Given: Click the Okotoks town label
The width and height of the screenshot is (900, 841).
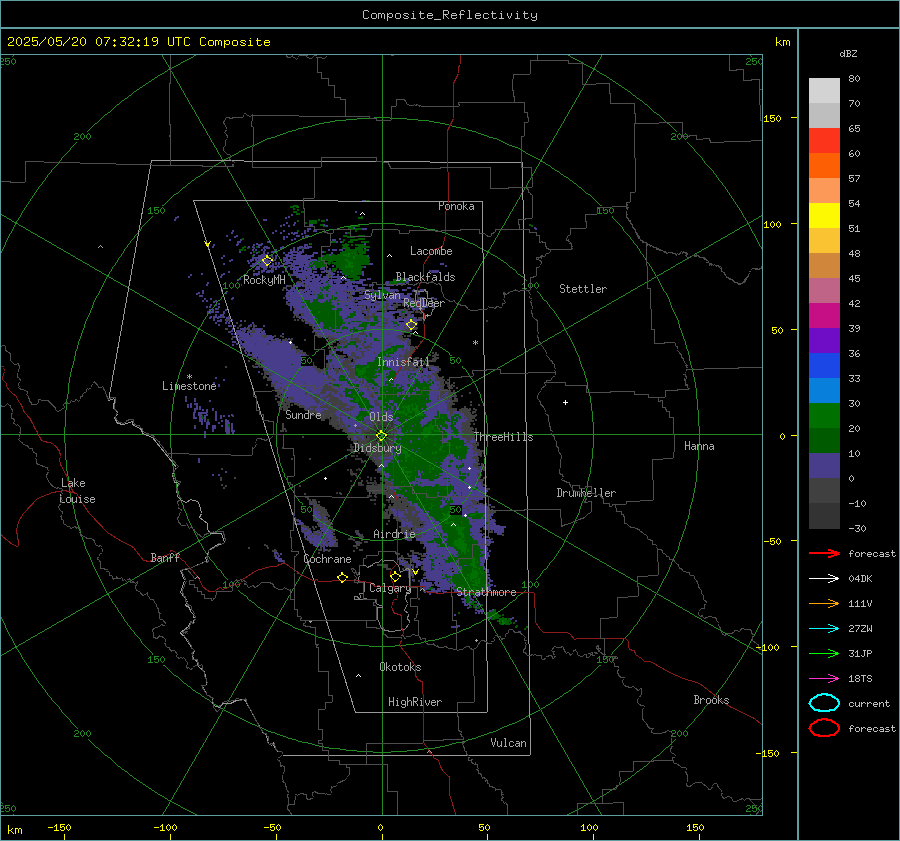Looking at the screenshot, I should click(400, 667).
